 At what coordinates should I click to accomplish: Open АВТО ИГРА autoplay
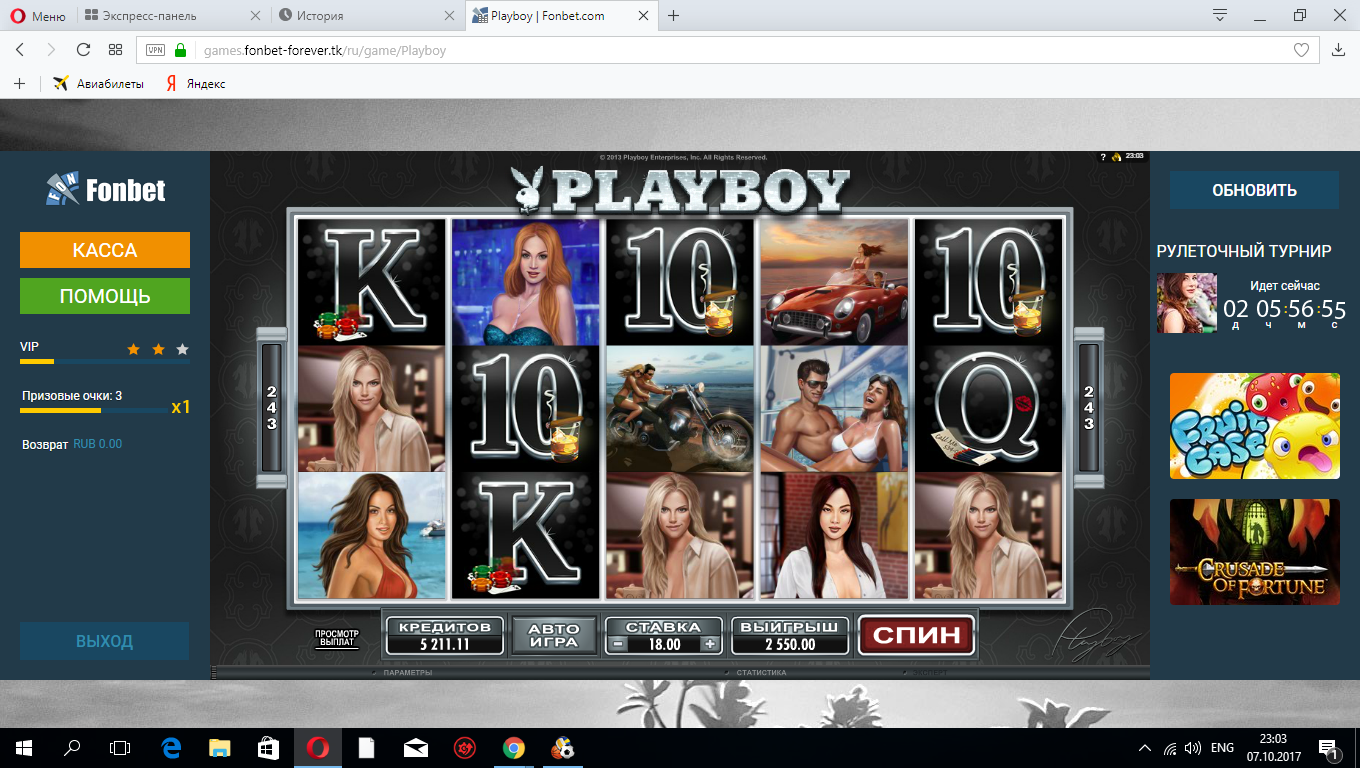554,635
